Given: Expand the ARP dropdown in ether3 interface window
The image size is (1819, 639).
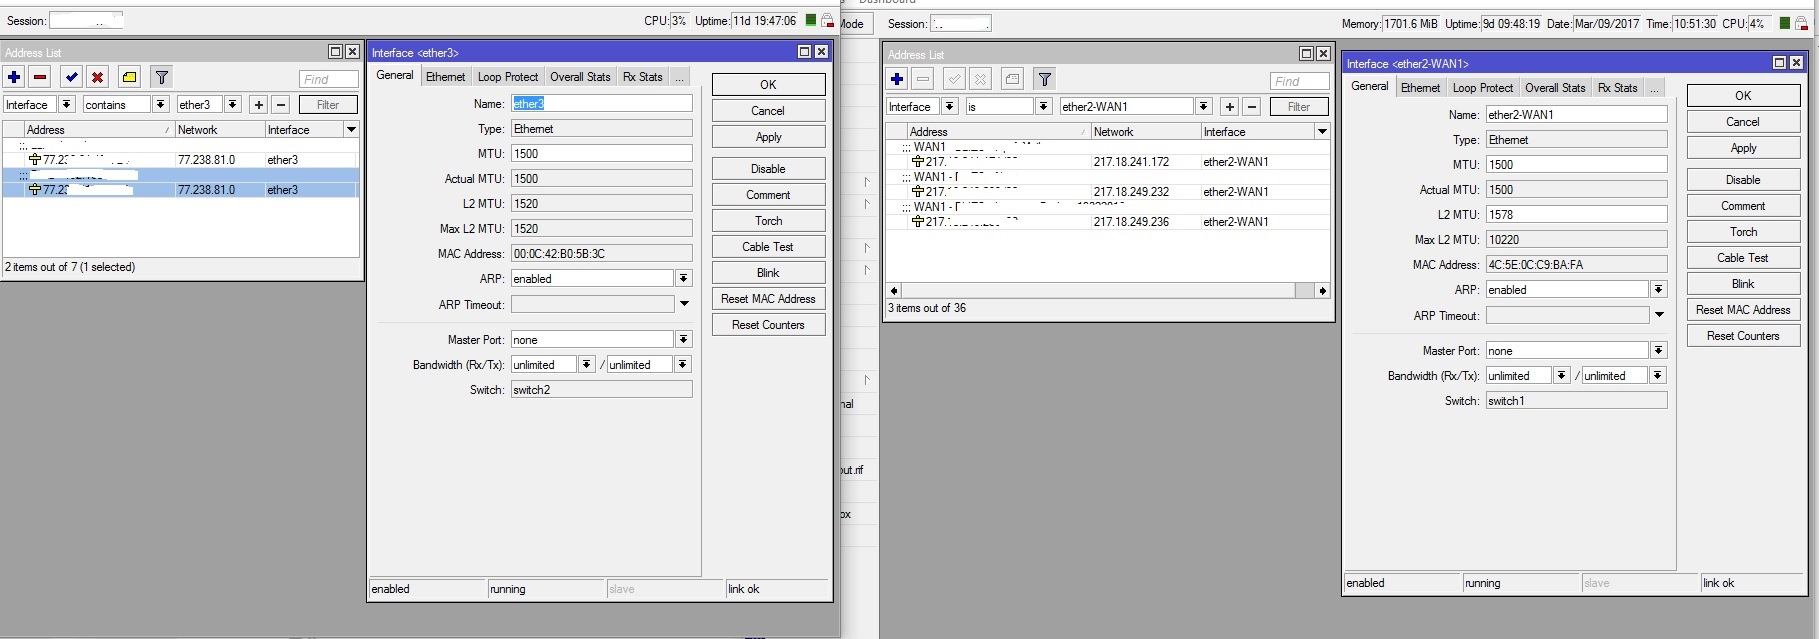Looking at the screenshot, I should (x=683, y=279).
